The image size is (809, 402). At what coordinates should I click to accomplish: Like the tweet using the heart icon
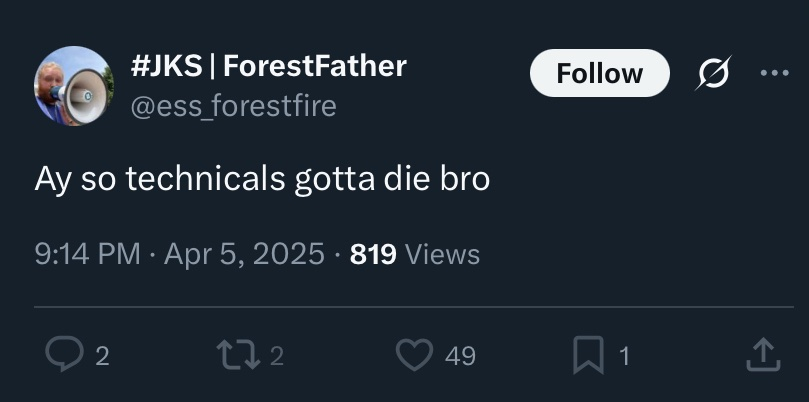tap(411, 354)
